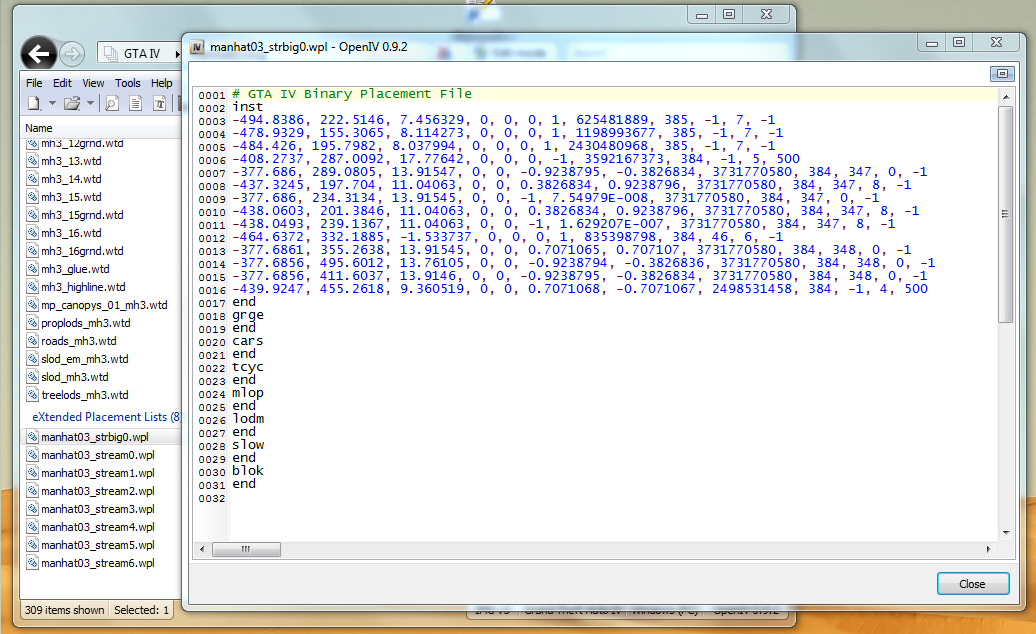Click the Name column header
This screenshot has width=1036, height=634.
pyautogui.click(x=39, y=128)
